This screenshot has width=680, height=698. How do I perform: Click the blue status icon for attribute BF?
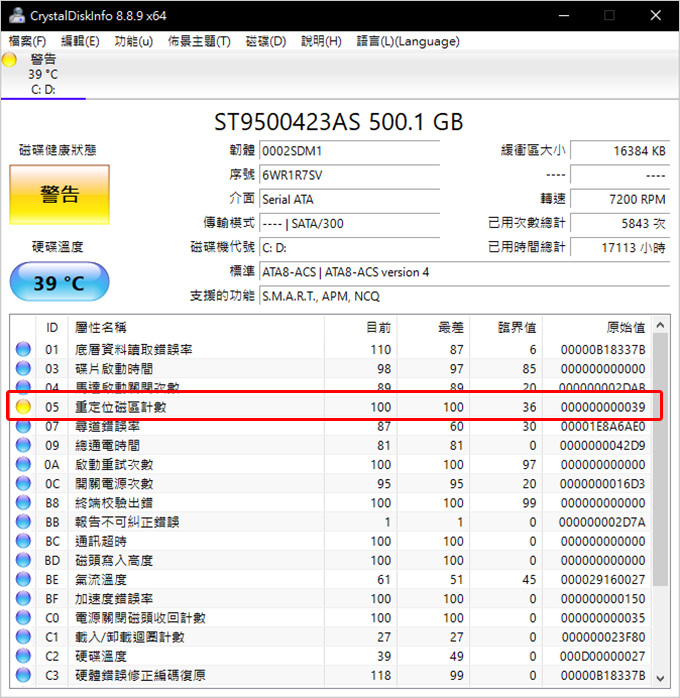(23, 598)
